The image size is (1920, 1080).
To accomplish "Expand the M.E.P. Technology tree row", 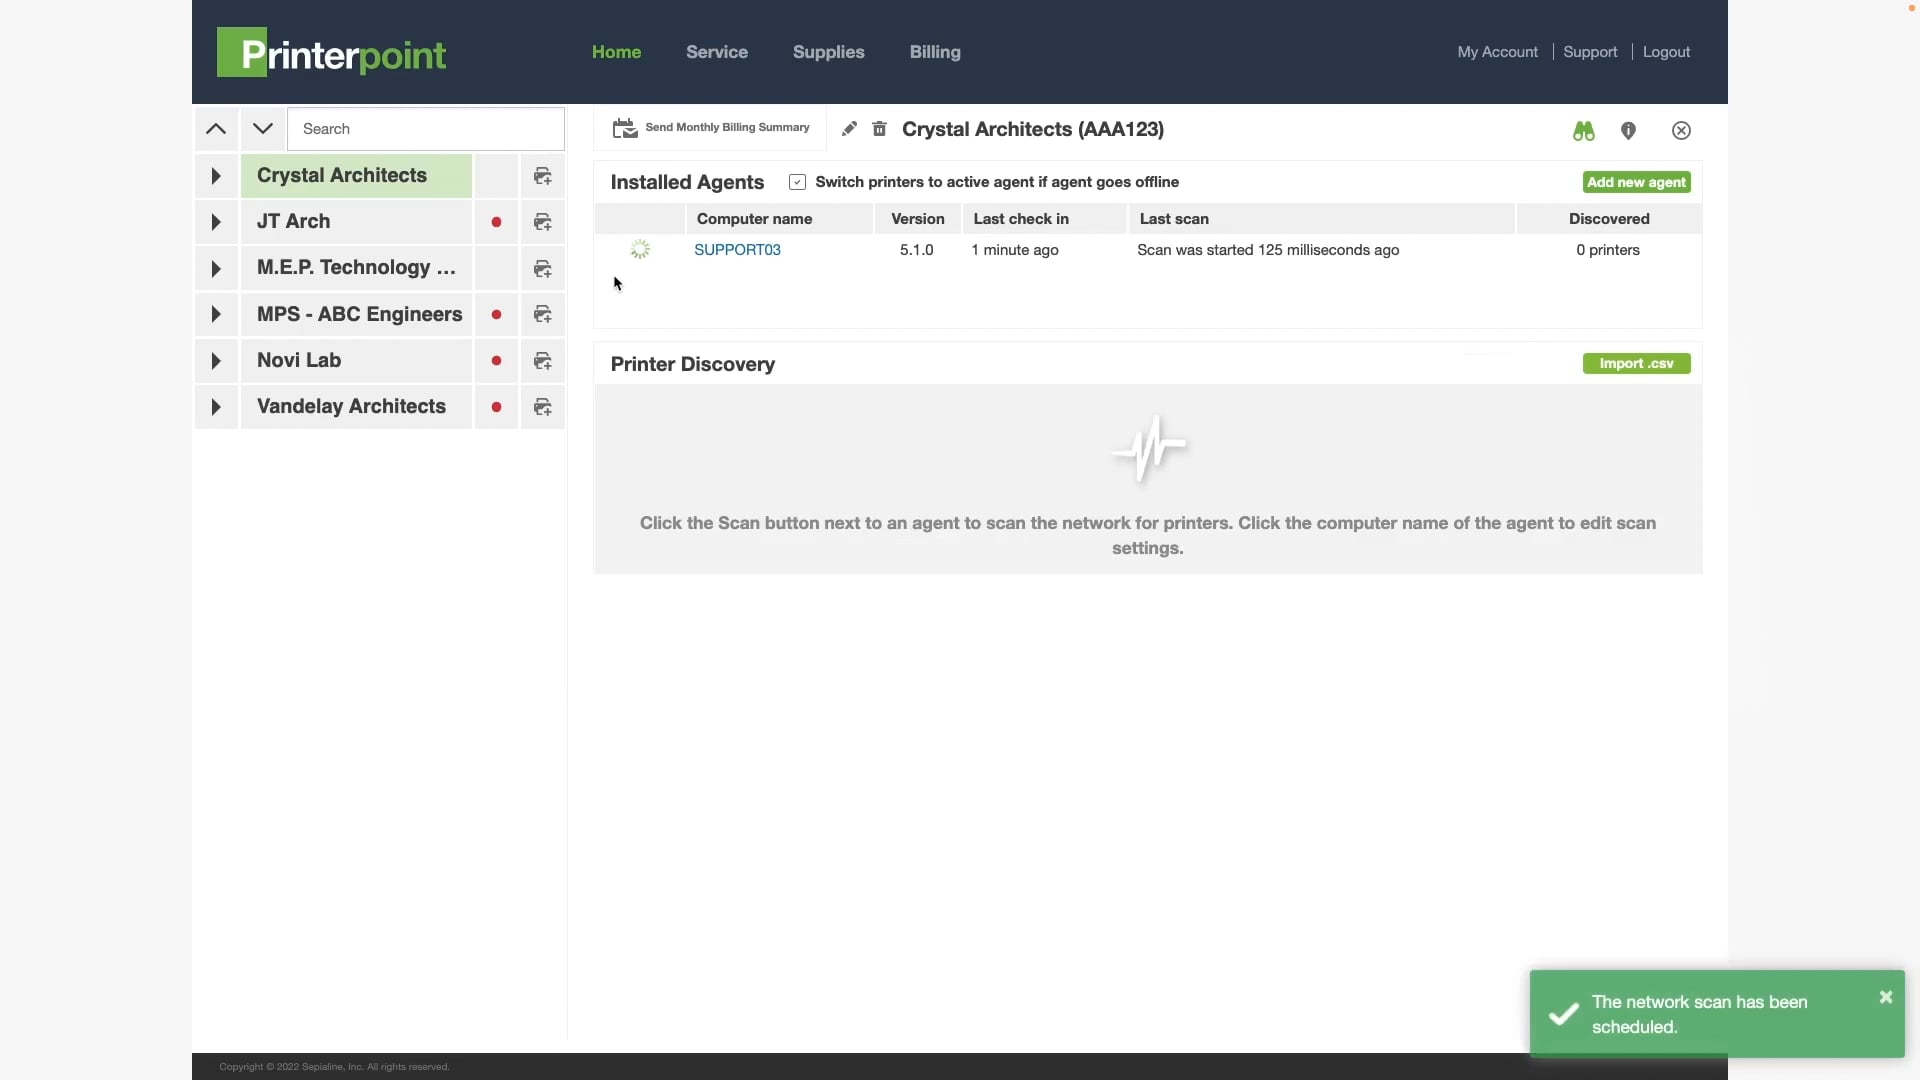I will point(216,268).
